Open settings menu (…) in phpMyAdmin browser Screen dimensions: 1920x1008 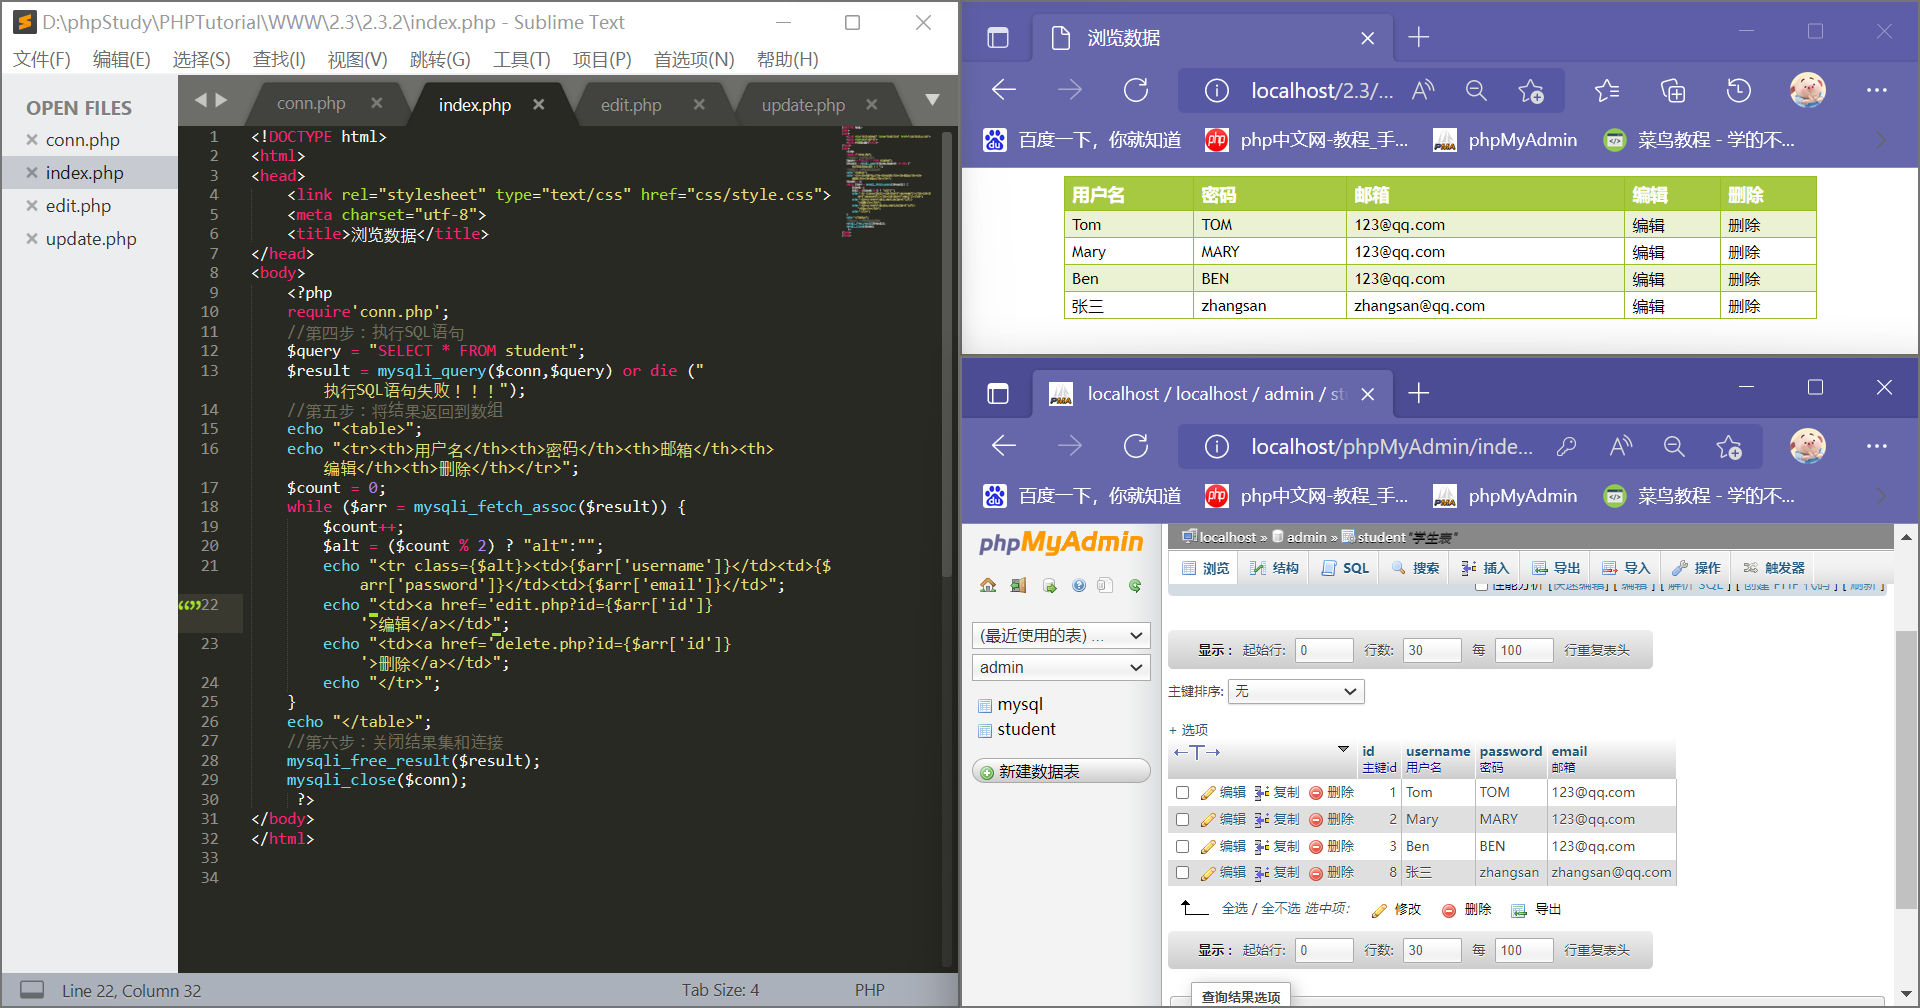pos(1877,446)
